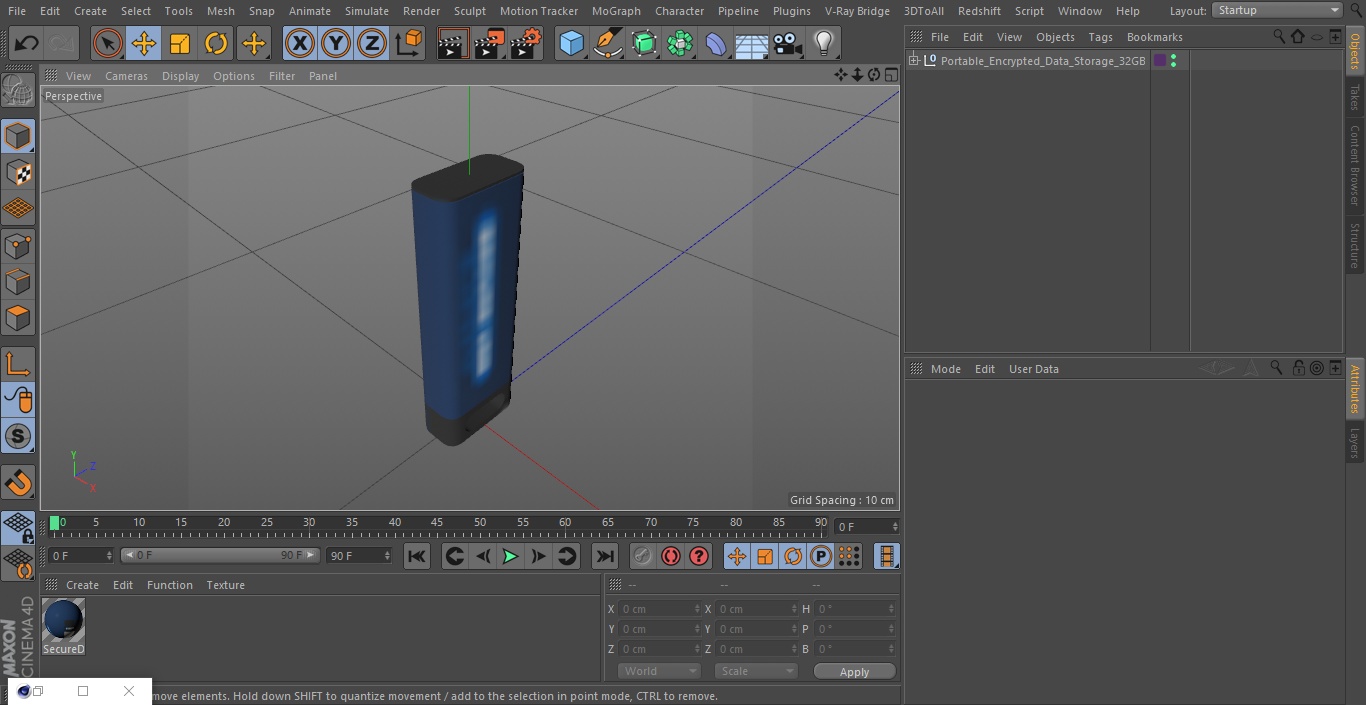Switch to Layers side tab

point(1355,443)
